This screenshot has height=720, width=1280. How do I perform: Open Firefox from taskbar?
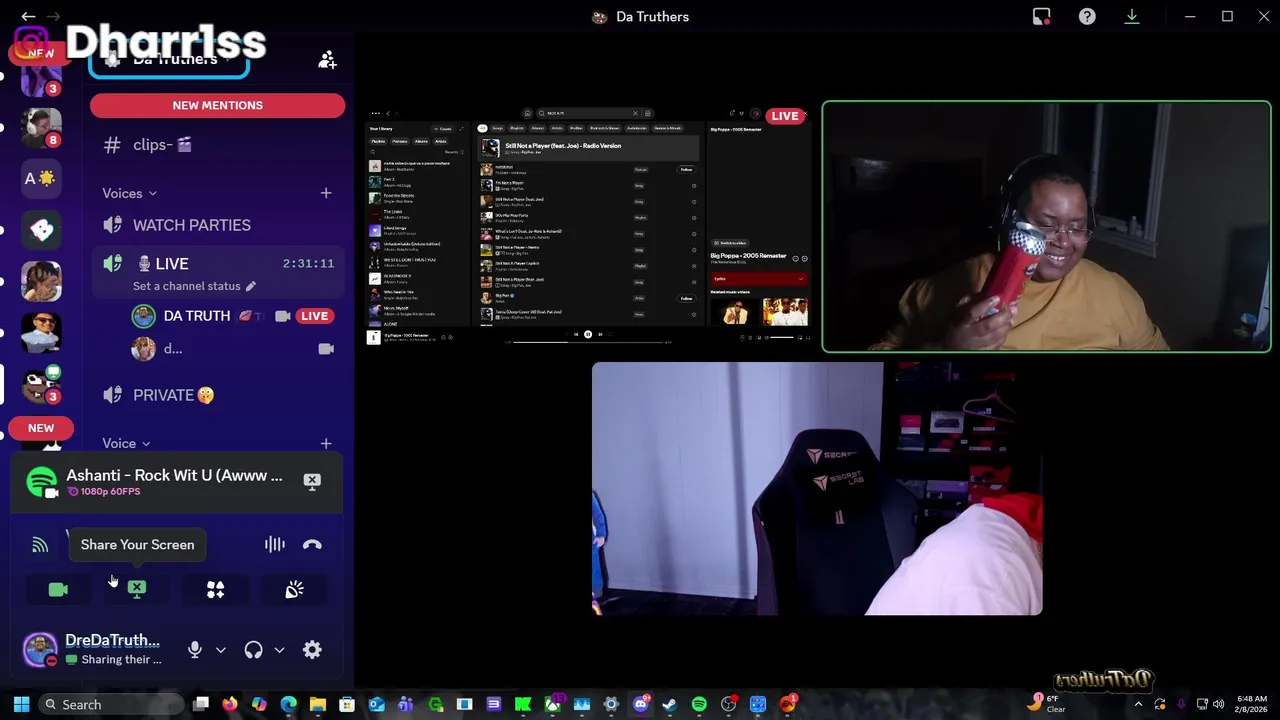[x=230, y=704]
